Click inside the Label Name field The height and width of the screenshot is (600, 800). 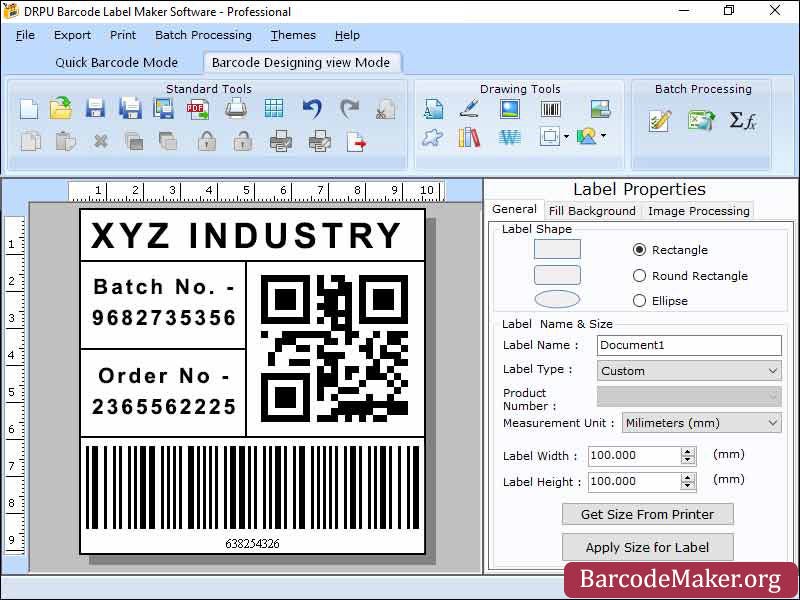coord(688,344)
